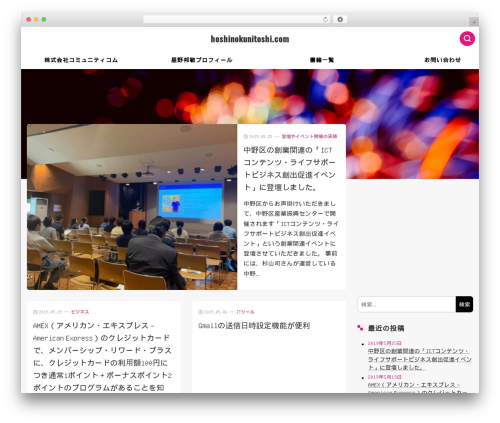
Task: Open the 星野邦敏プロフィール menu item
Action: (x=202, y=60)
